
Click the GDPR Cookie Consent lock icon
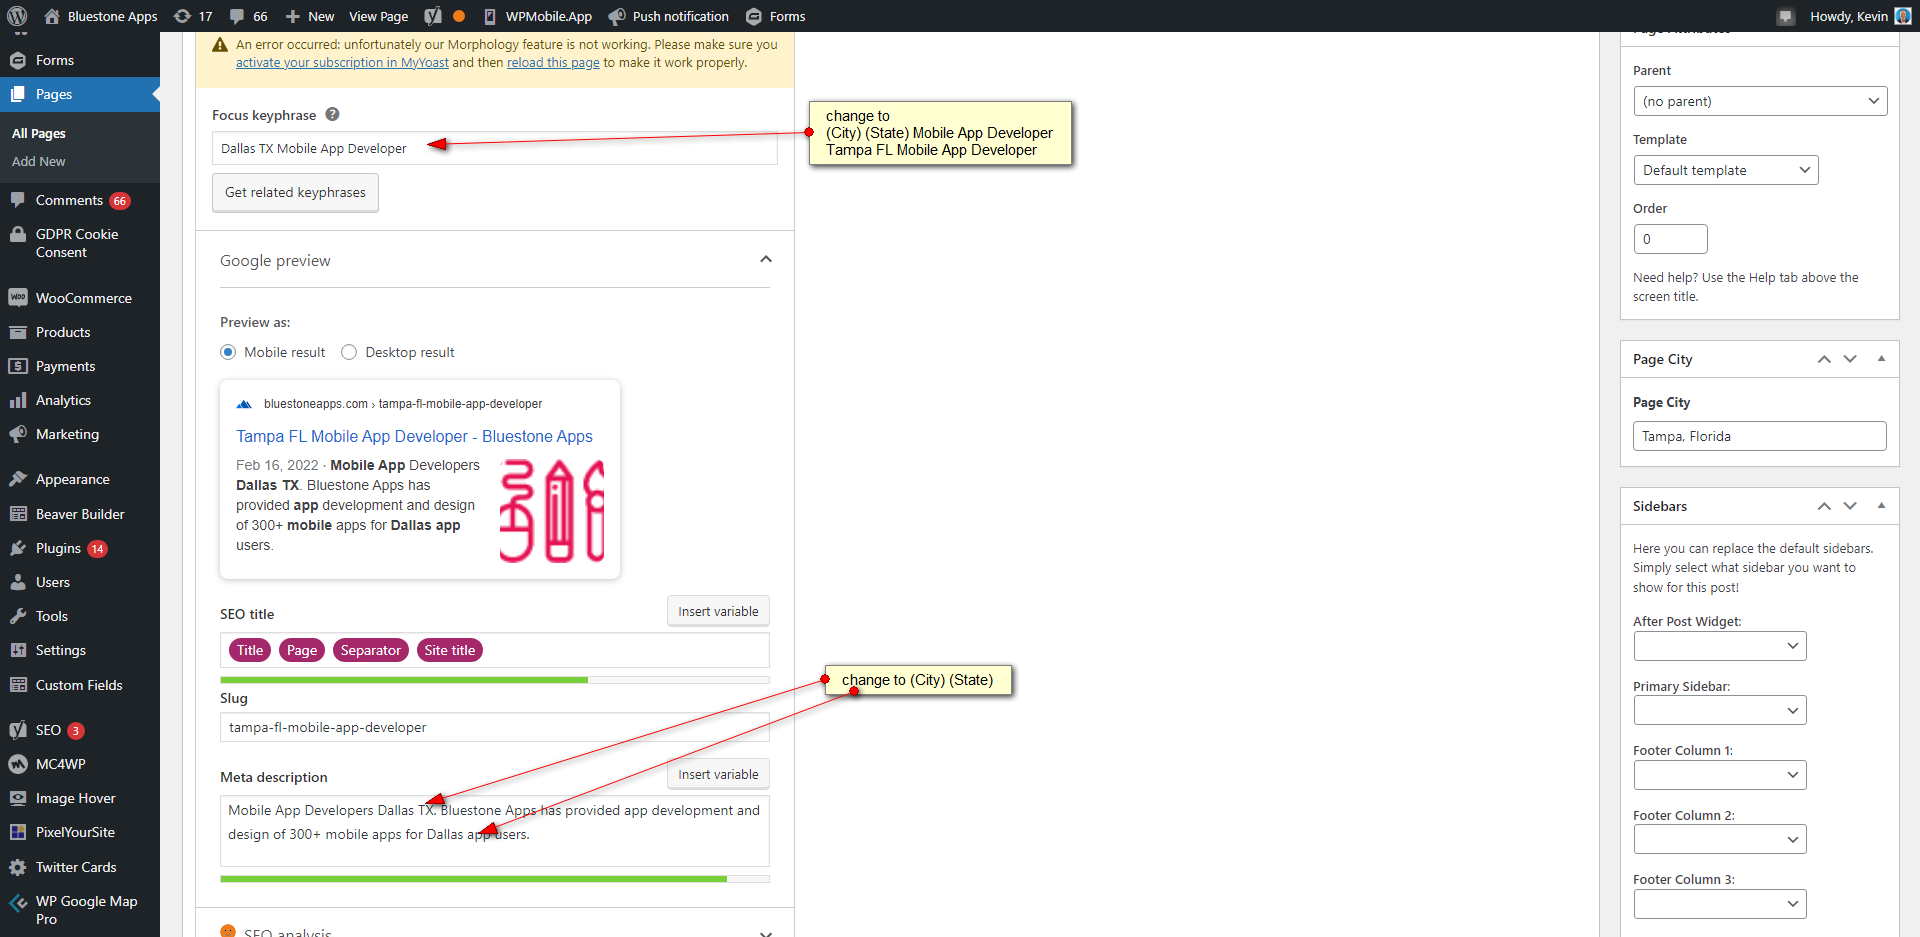point(18,234)
